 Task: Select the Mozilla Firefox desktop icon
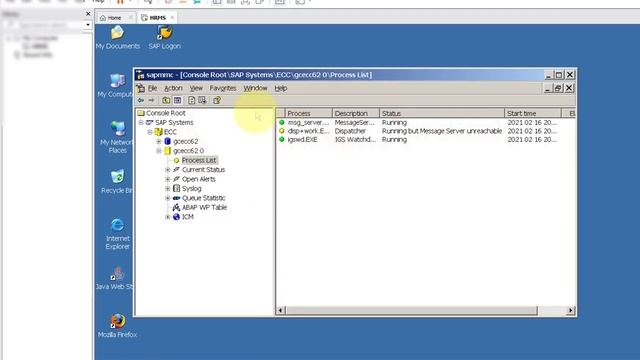[118, 321]
